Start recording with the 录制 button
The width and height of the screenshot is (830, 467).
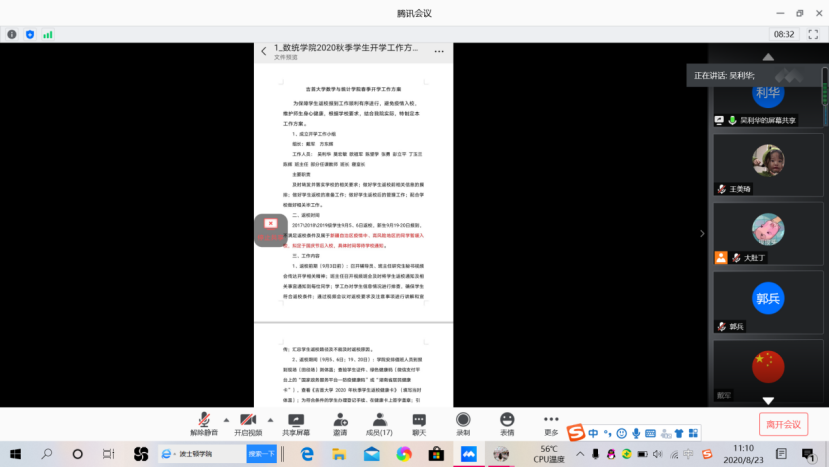click(463, 423)
